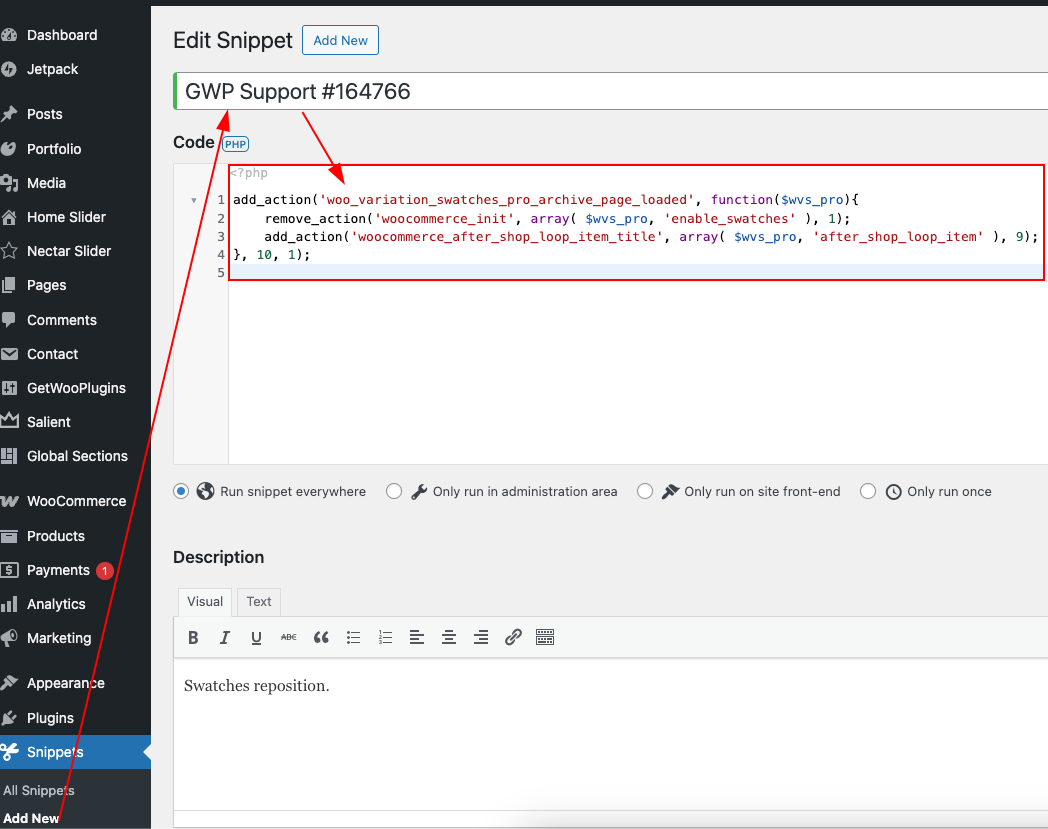Screen dimensions: 1048x829
Task: Click the description text 'Swatches reposition.'
Action: 257,686
